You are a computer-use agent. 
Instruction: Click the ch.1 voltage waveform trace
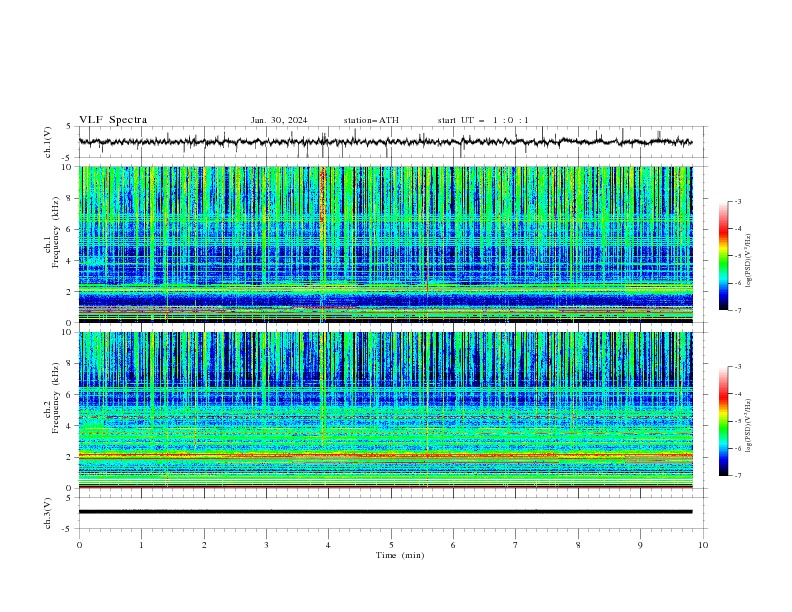pyautogui.click(x=385, y=142)
